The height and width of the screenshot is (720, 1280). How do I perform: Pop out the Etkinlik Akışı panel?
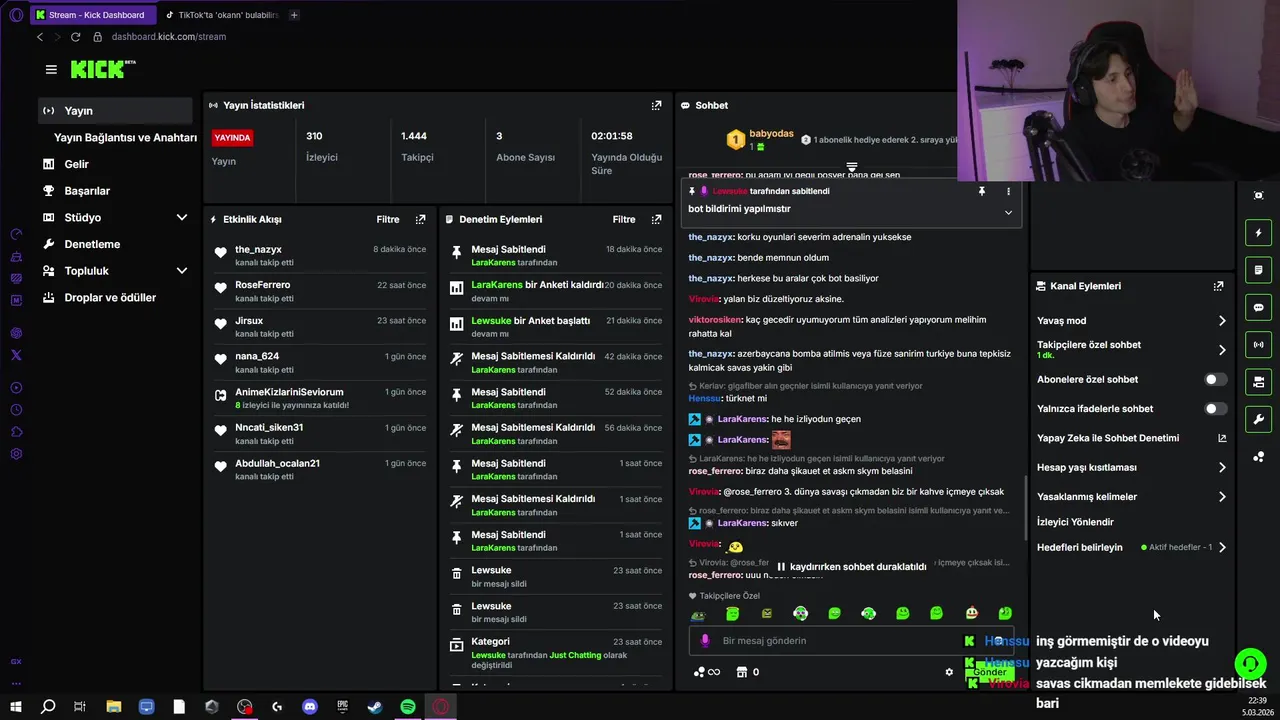(x=420, y=219)
